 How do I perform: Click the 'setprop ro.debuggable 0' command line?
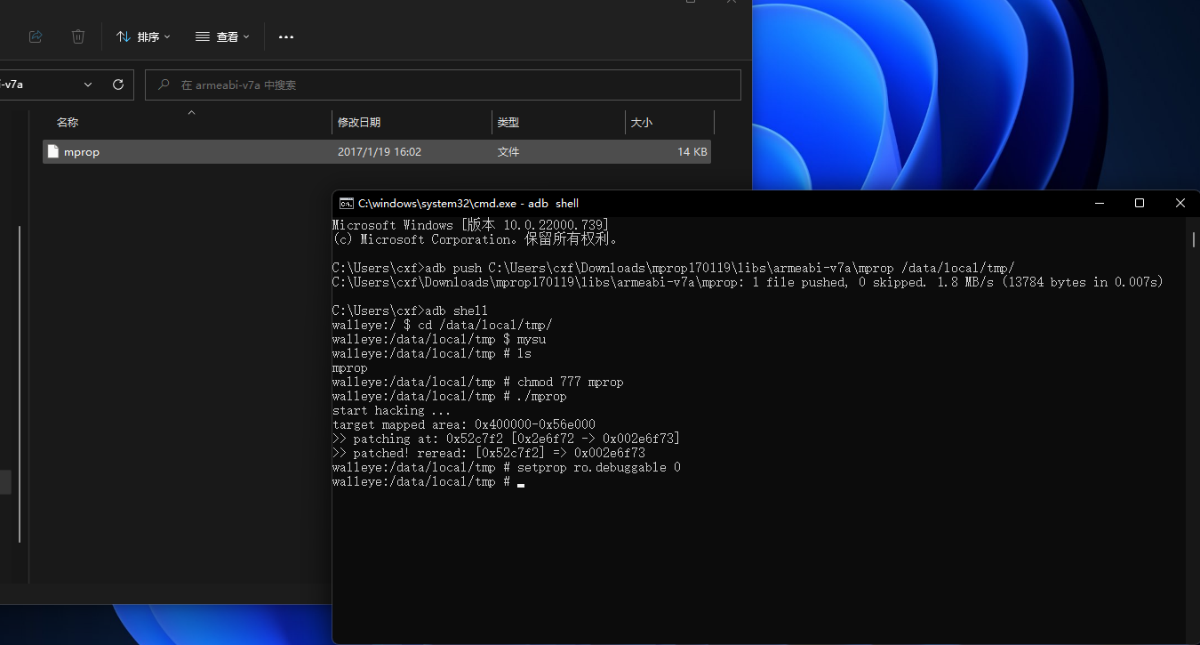click(506, 467)
